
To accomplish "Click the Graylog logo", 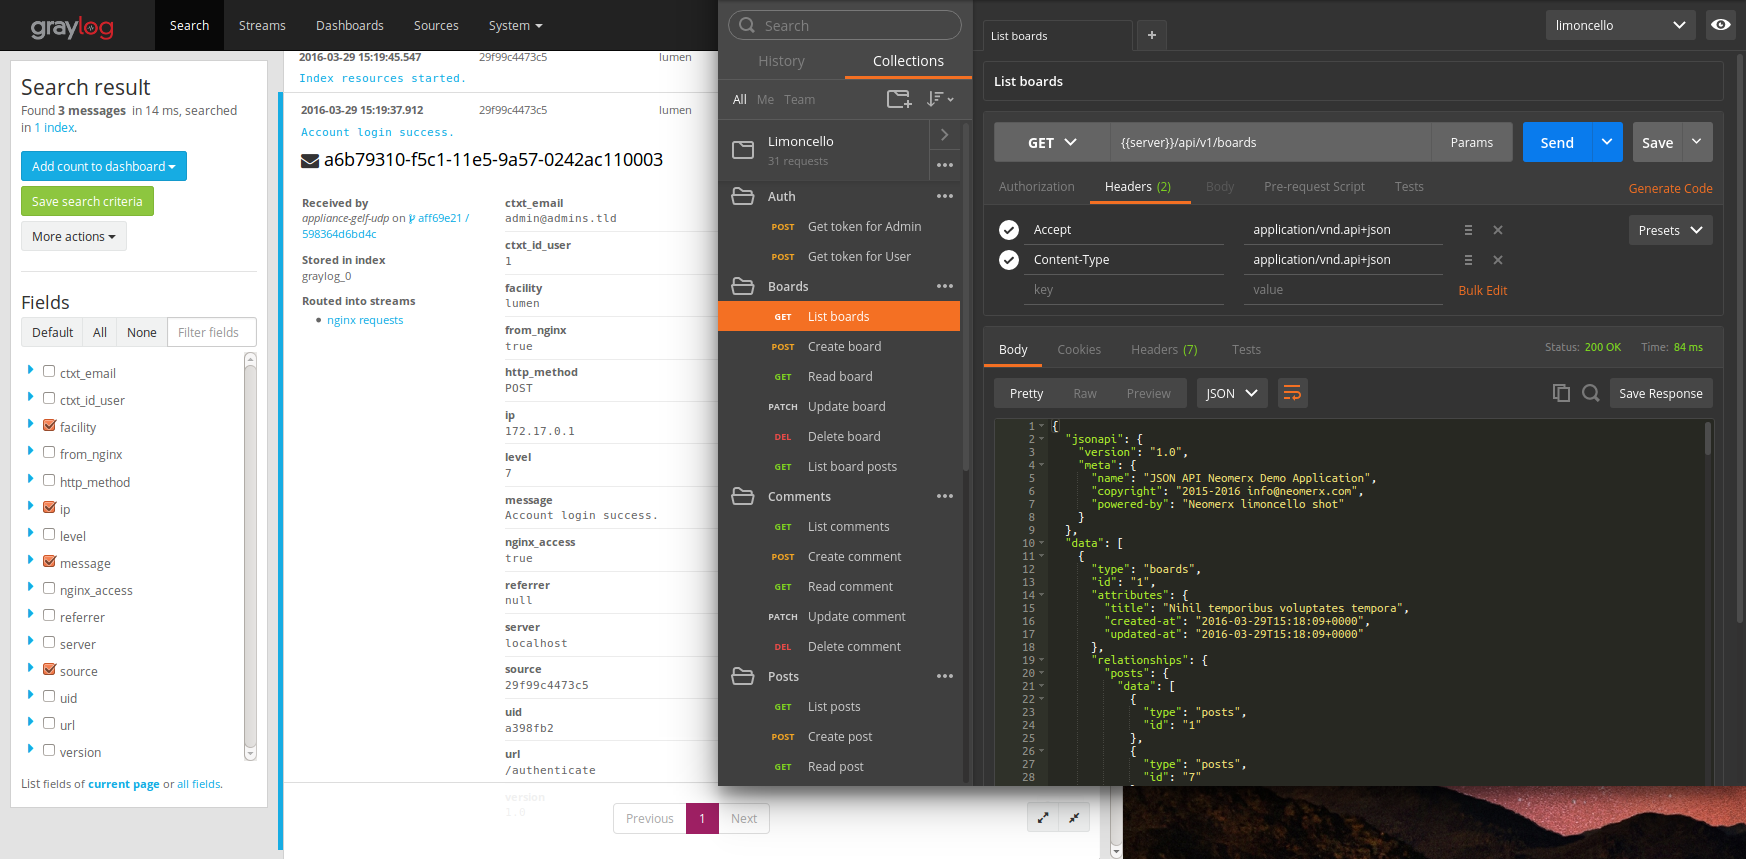I will click(72, 26).
